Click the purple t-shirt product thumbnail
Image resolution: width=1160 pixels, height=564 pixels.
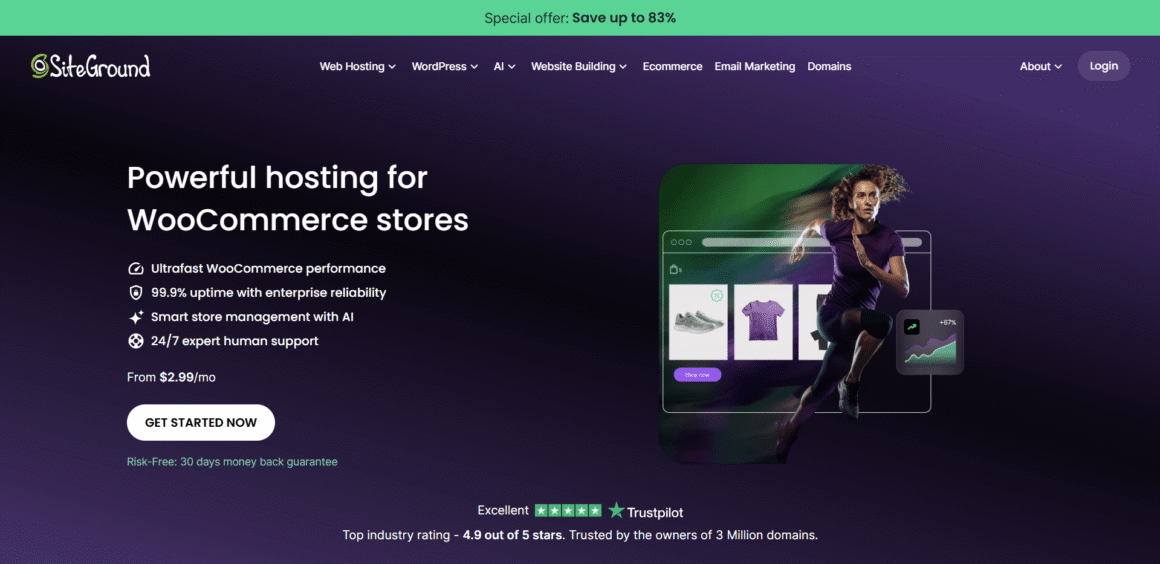[763, 322]
